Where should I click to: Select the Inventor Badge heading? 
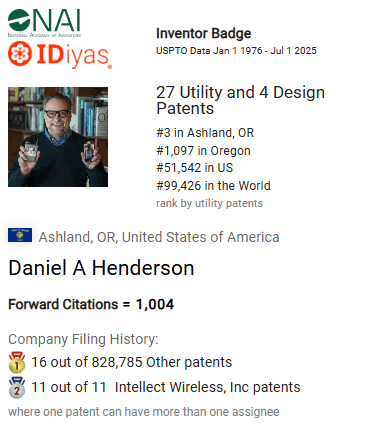204,33
